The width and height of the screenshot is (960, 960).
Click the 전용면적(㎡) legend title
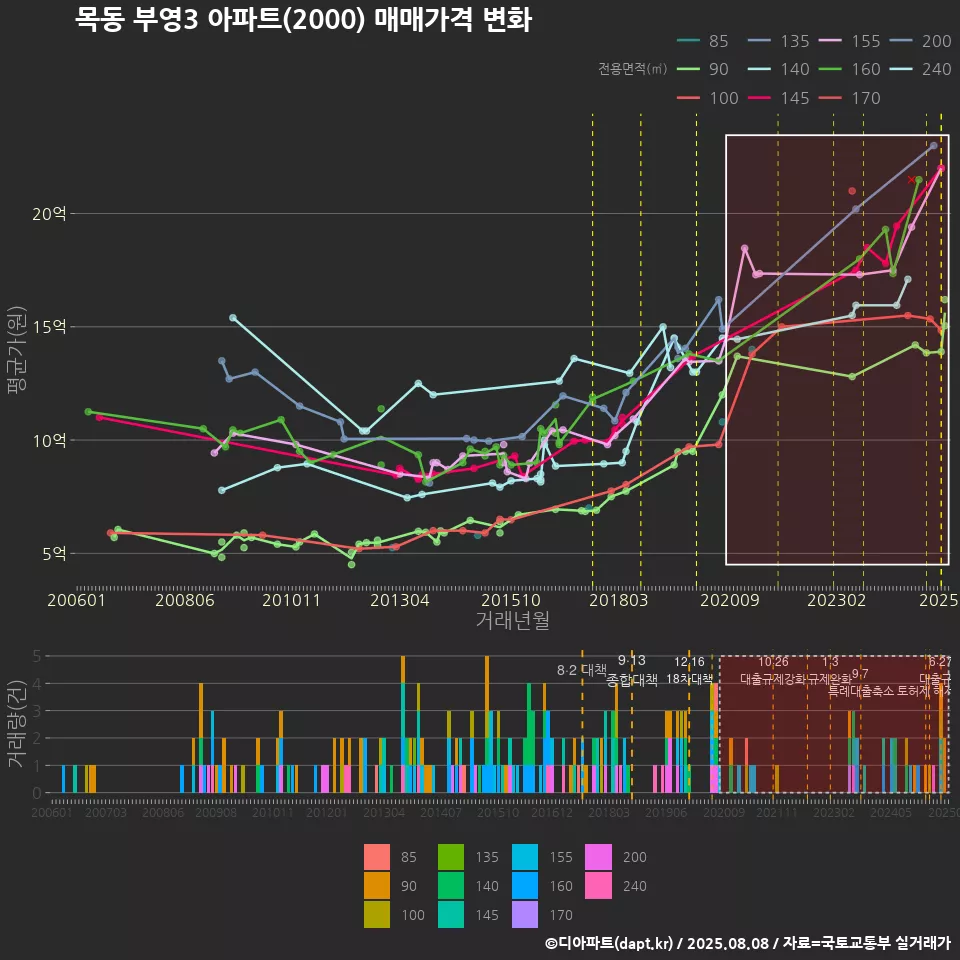pos(632,69)
